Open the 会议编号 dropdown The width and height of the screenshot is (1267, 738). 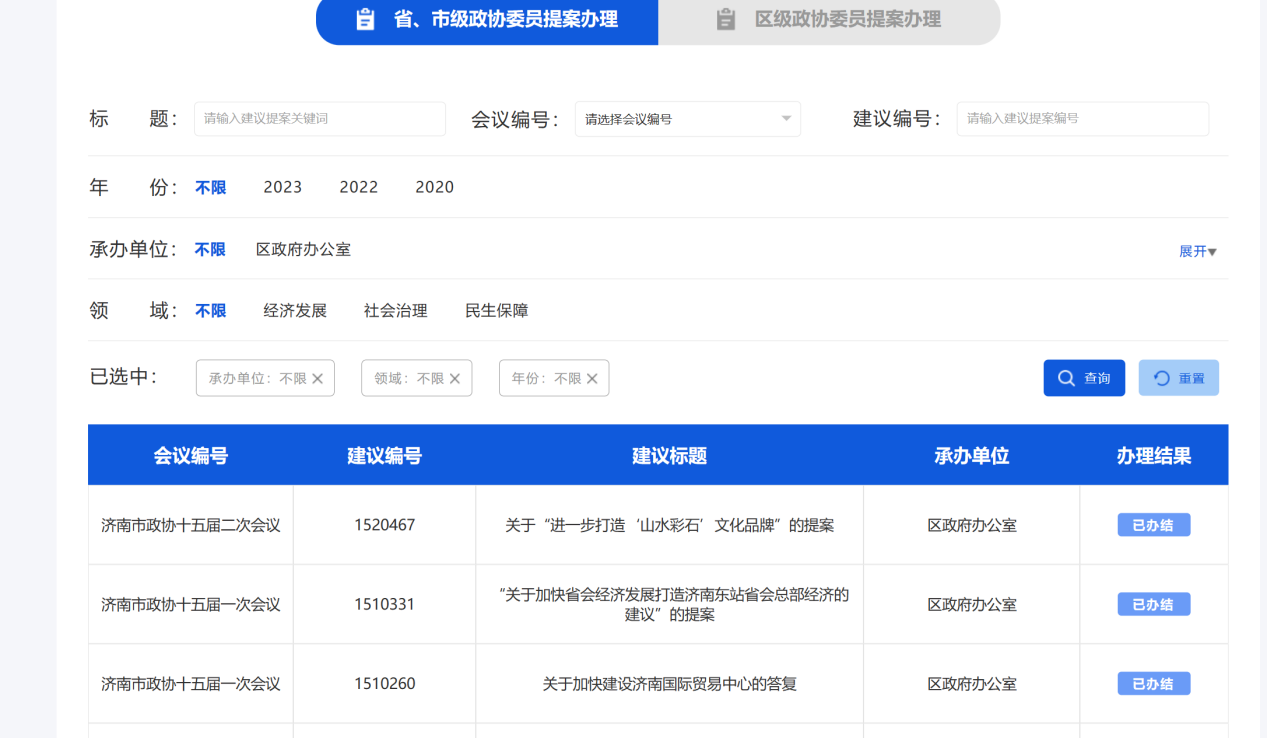point(687,119)
